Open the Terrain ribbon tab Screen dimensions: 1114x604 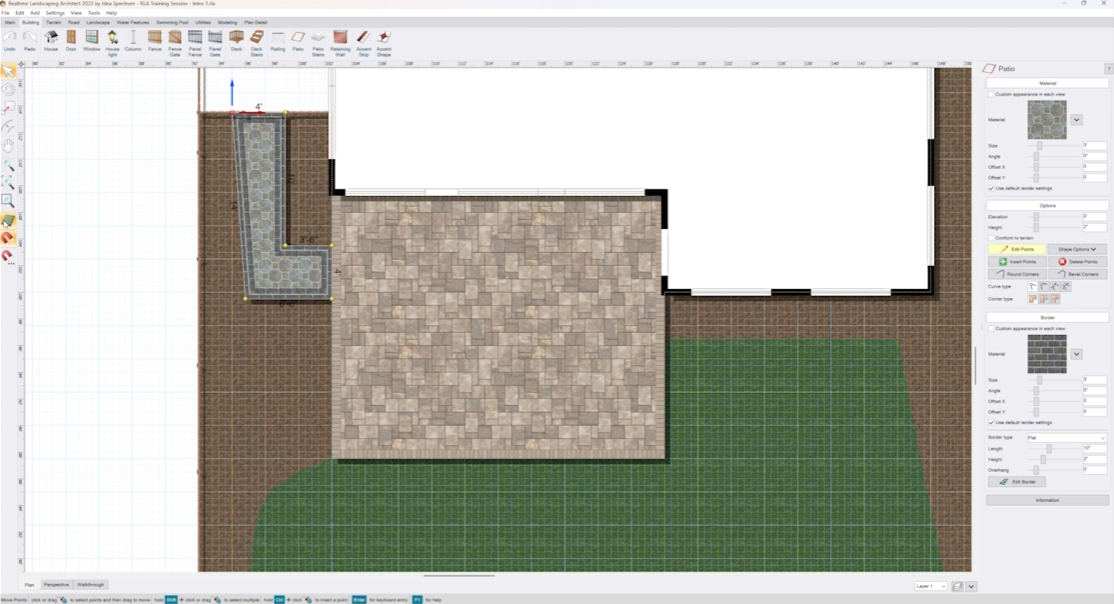[x=53, y=22]
